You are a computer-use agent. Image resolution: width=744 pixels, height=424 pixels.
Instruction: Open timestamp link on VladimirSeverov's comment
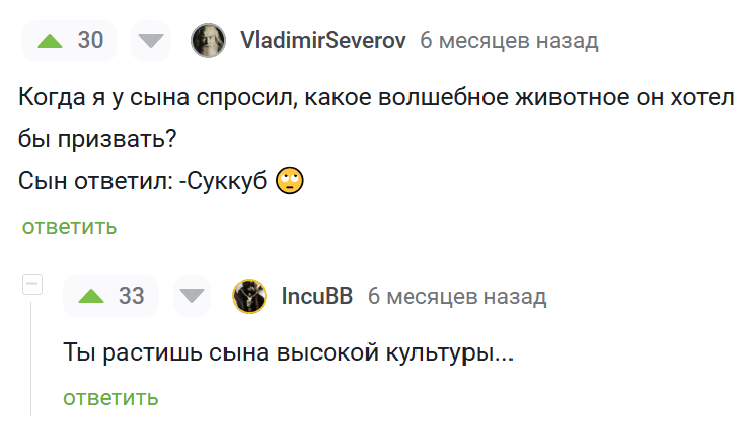tap(508, 41)
